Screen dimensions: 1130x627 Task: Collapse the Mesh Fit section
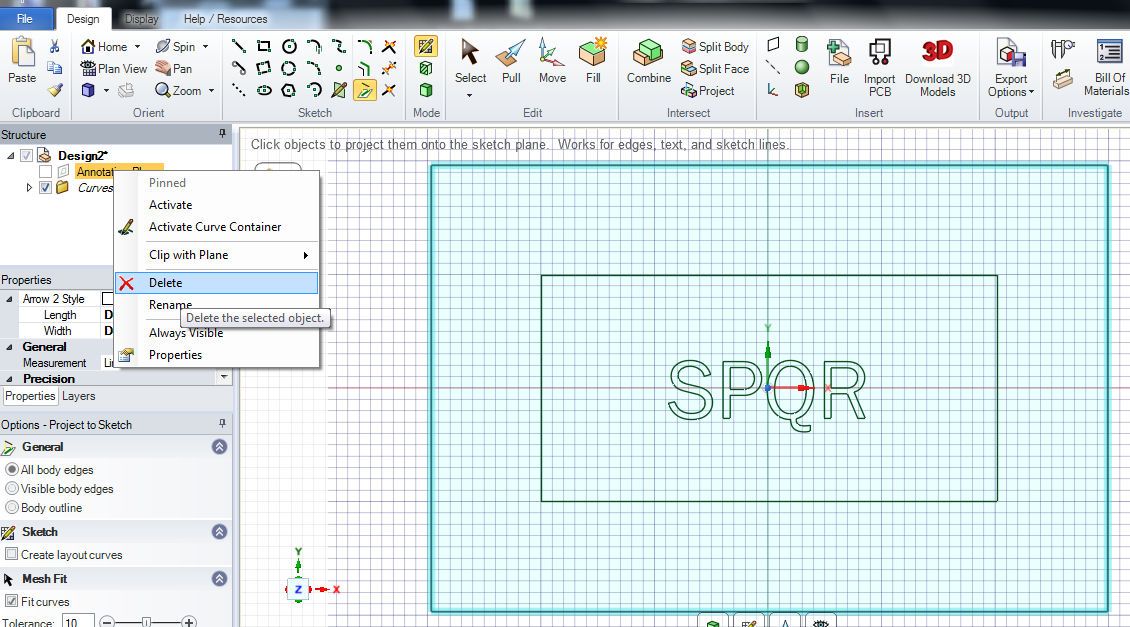[x=219, y=579]
